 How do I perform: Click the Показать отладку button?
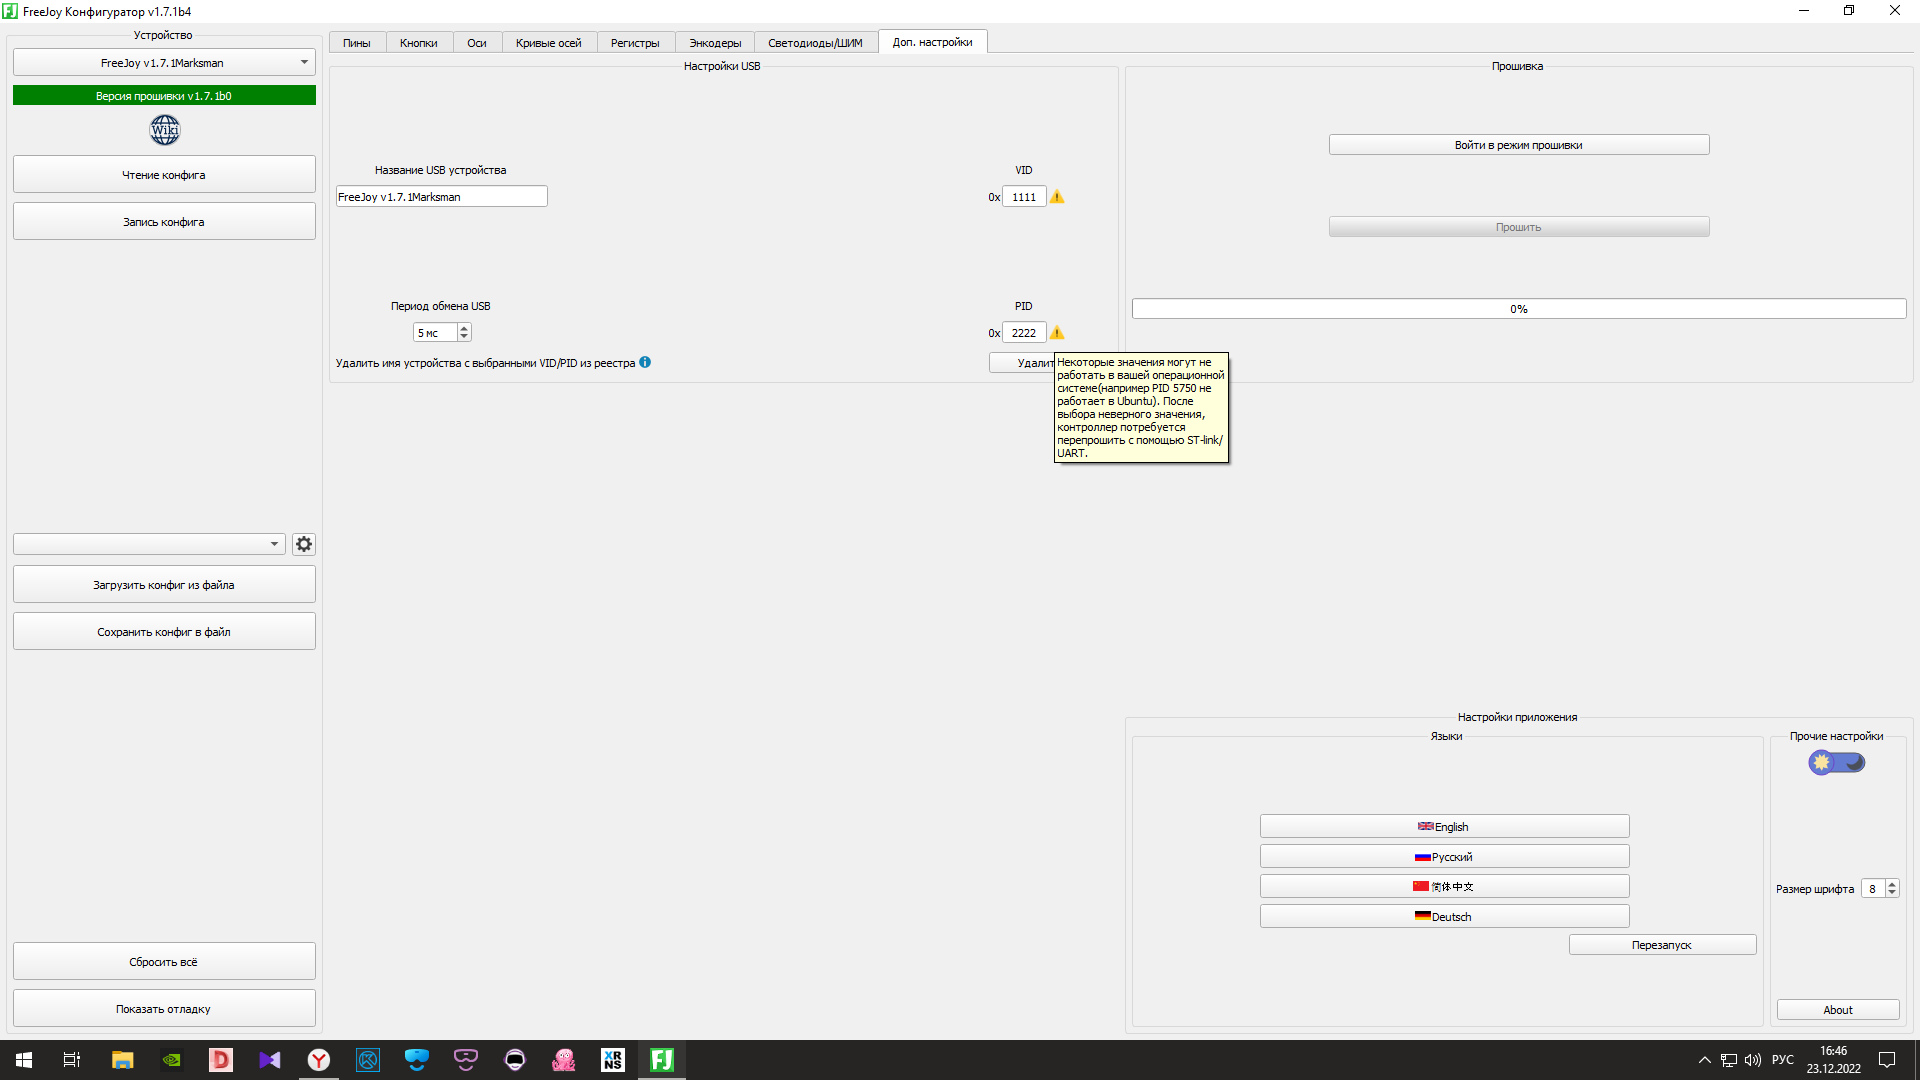click(x=164, y=1009)
